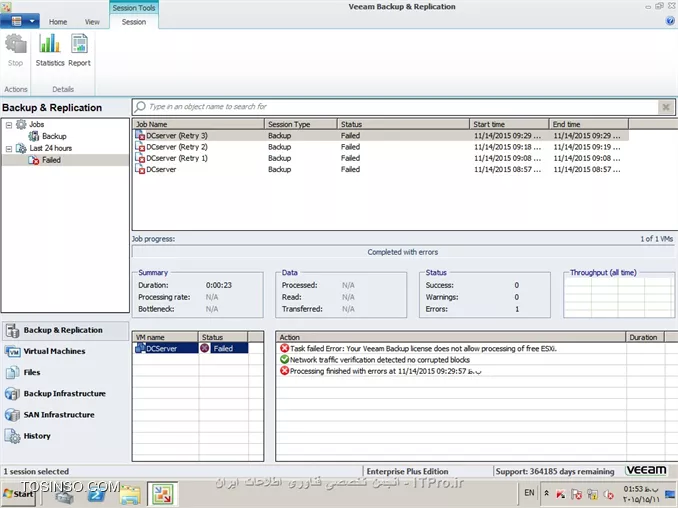This screenshot has width=678, height=508.
Task: Click the Support days remaining status text
Action: coord(555,471)
